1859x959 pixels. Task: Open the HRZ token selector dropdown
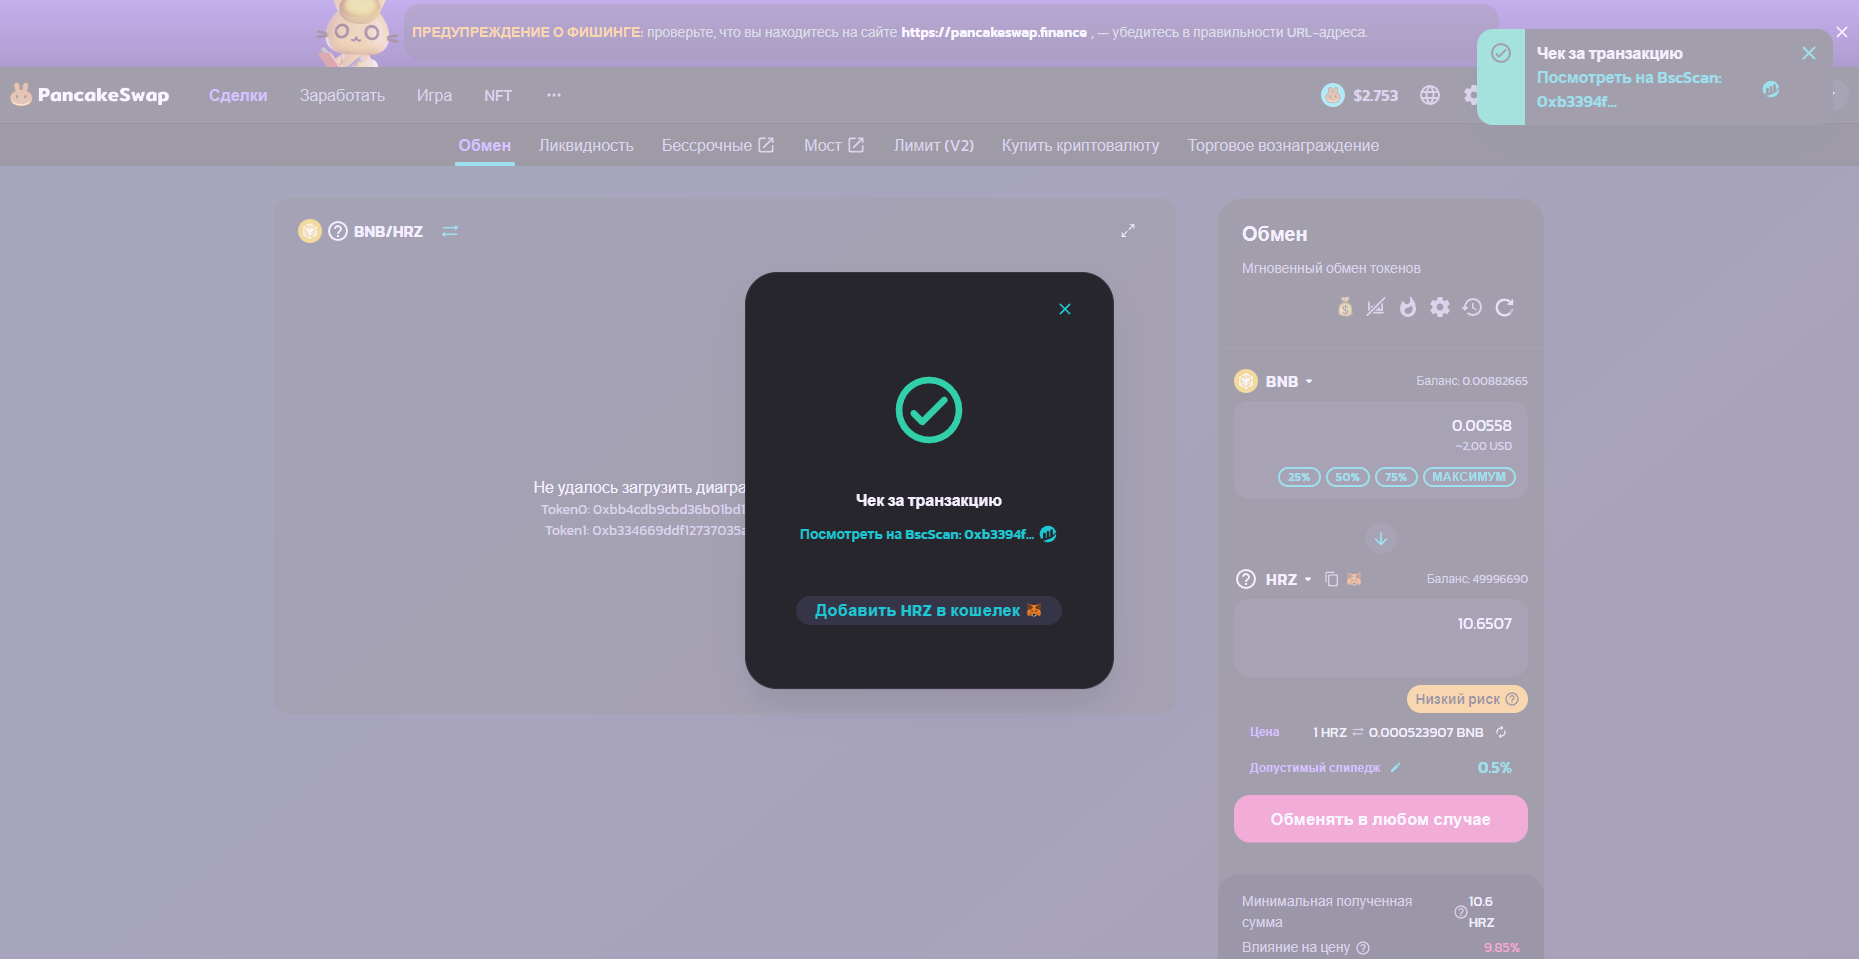pyautogui.click(x=1275, y=579)
